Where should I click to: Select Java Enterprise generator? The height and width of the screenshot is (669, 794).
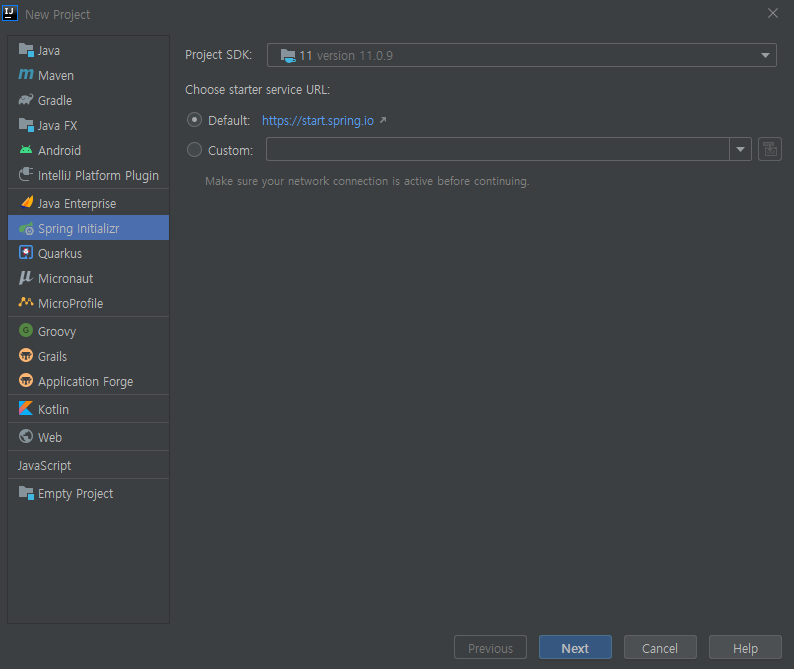89,204
